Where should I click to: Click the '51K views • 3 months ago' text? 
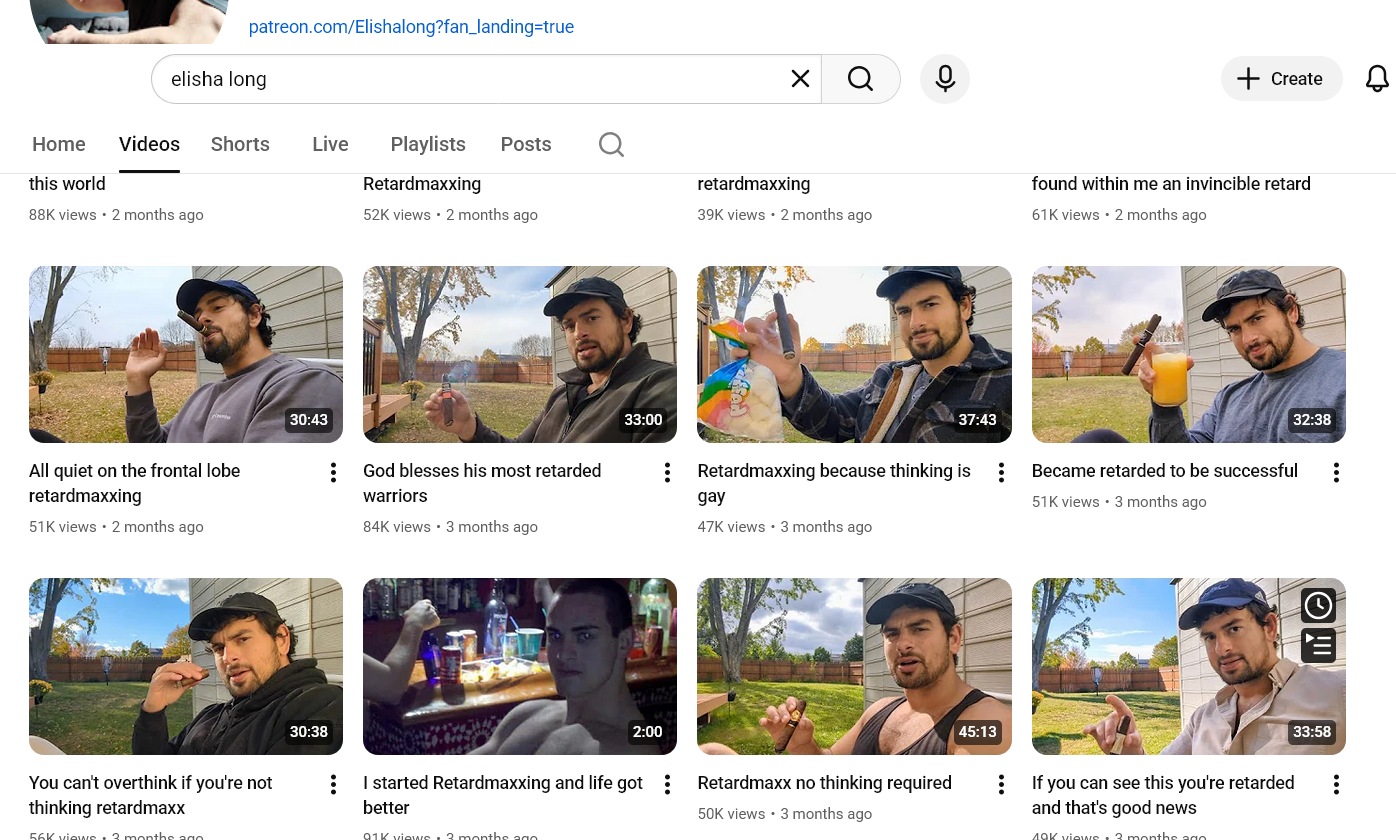(1119, 502)
